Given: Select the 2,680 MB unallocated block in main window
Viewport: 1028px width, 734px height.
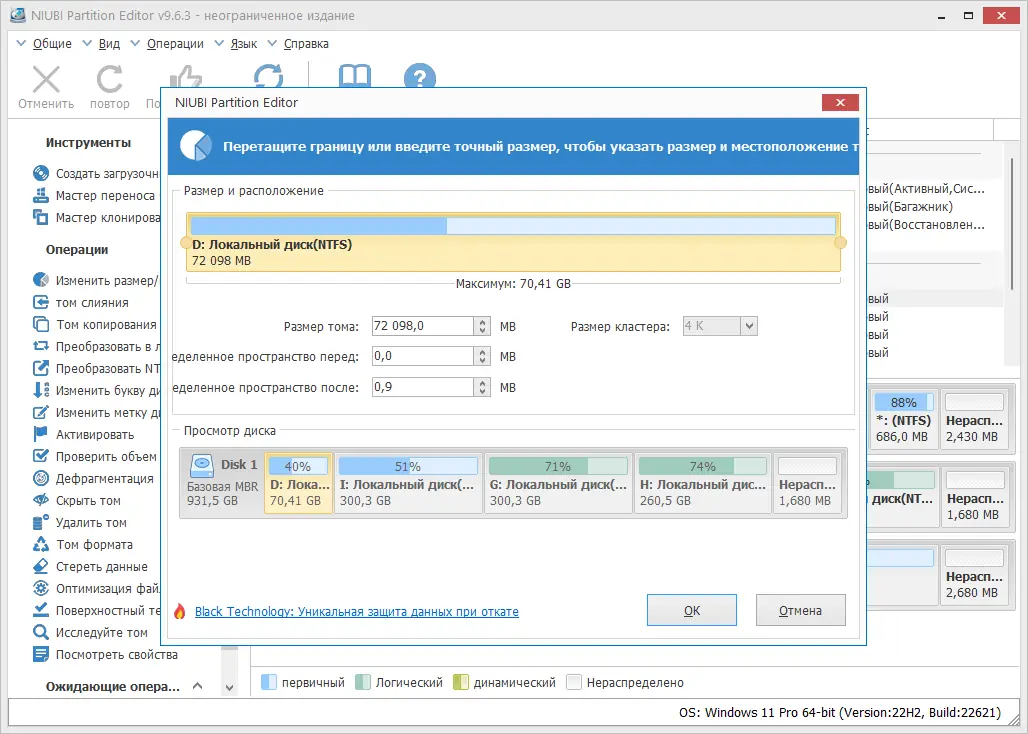Looking at the screenshot, I should click(x=974, y=575).
